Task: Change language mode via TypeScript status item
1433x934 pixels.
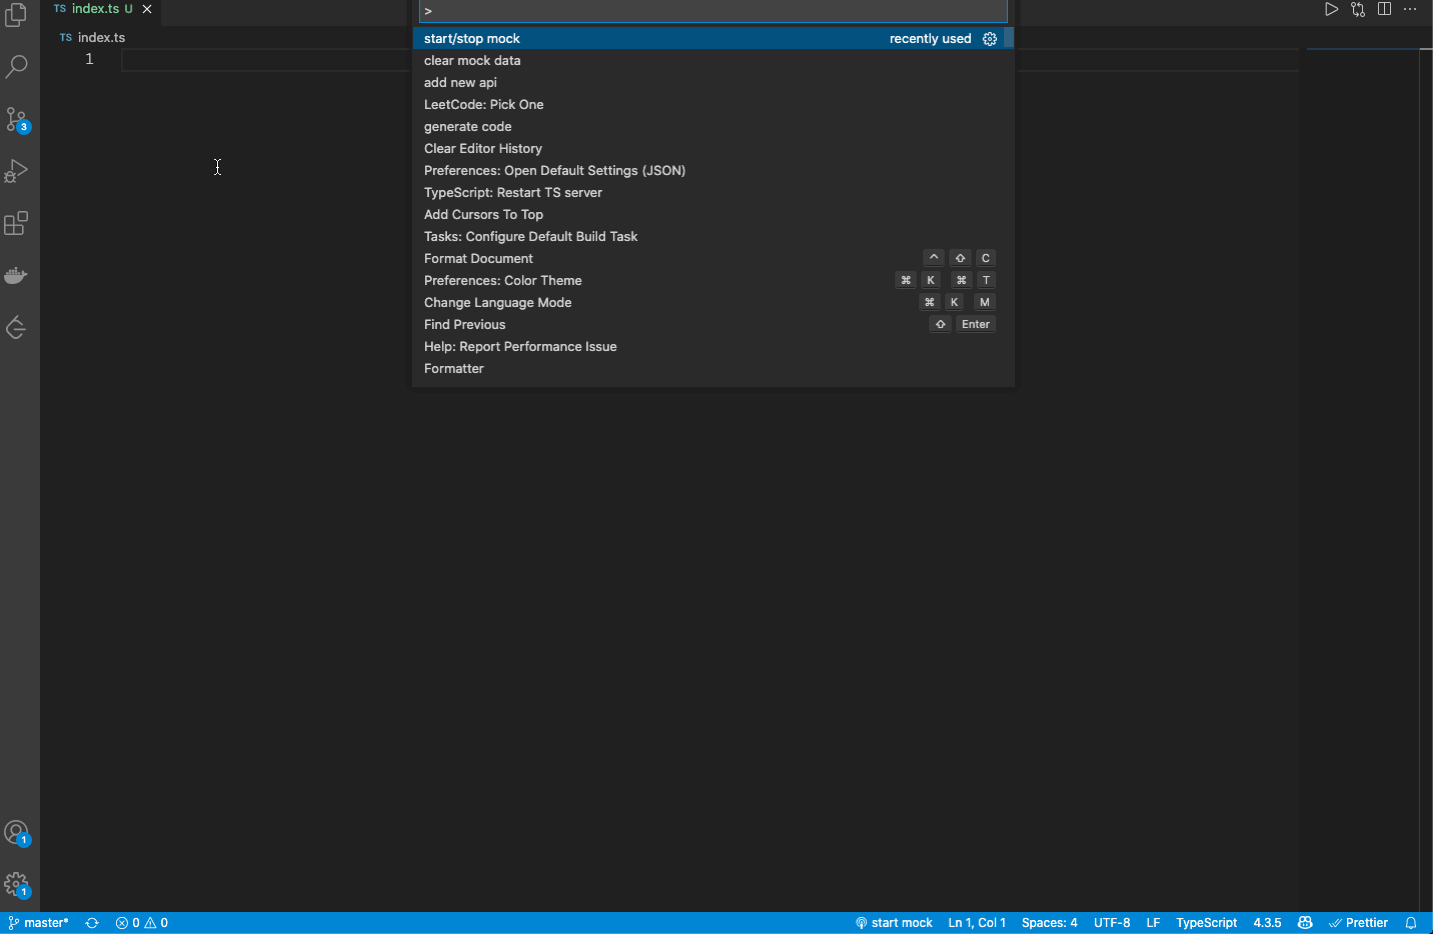Action: (1206, 923)
